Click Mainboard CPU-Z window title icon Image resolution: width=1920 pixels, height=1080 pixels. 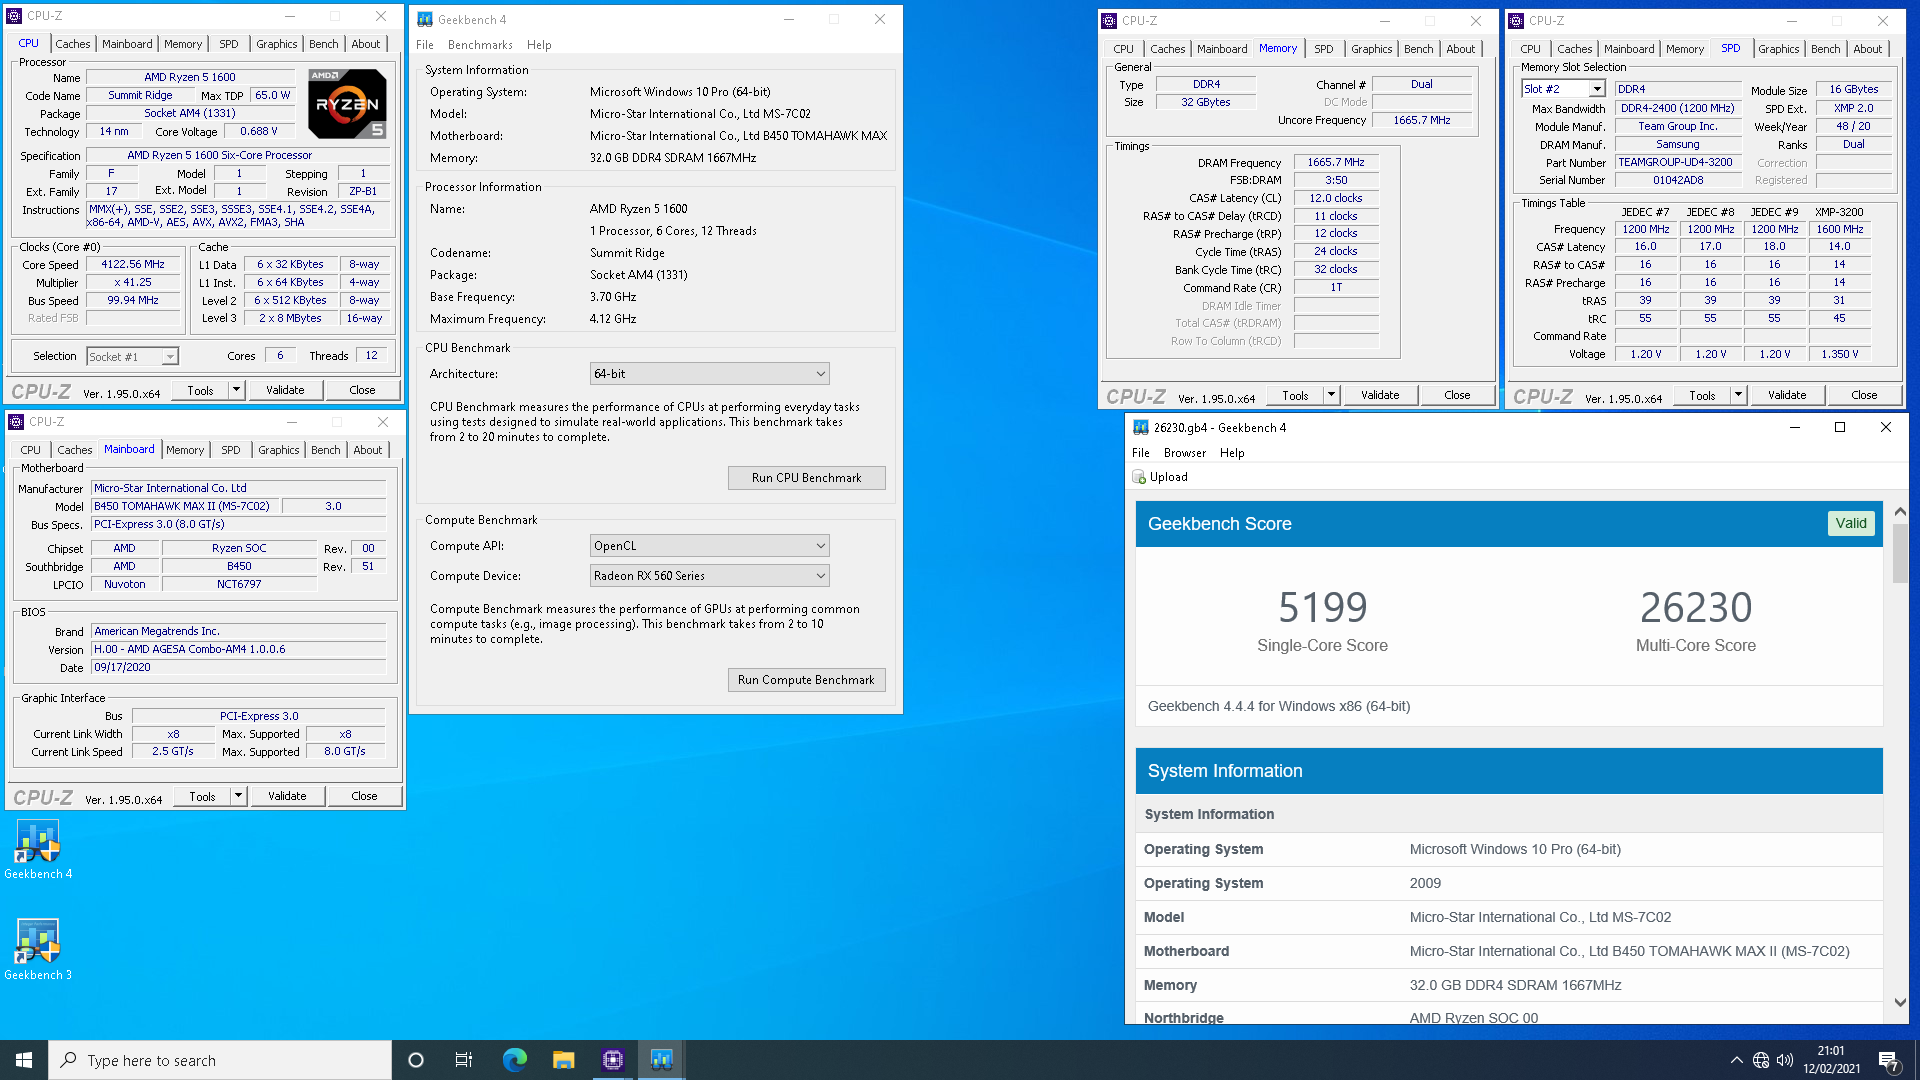tap(16, 422)
